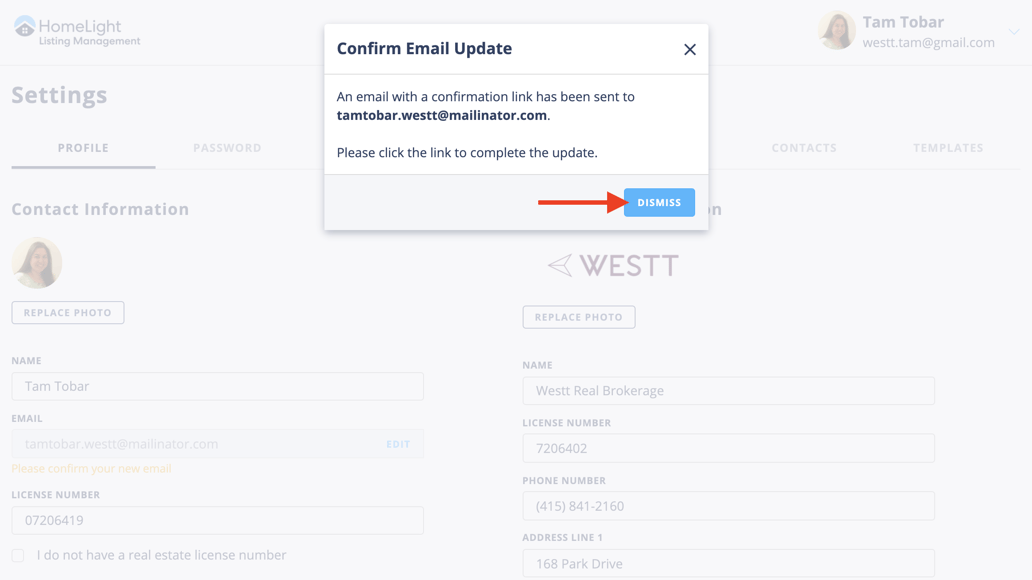
Task: Open the Tam Tobar account avatar
Action: 836,31
